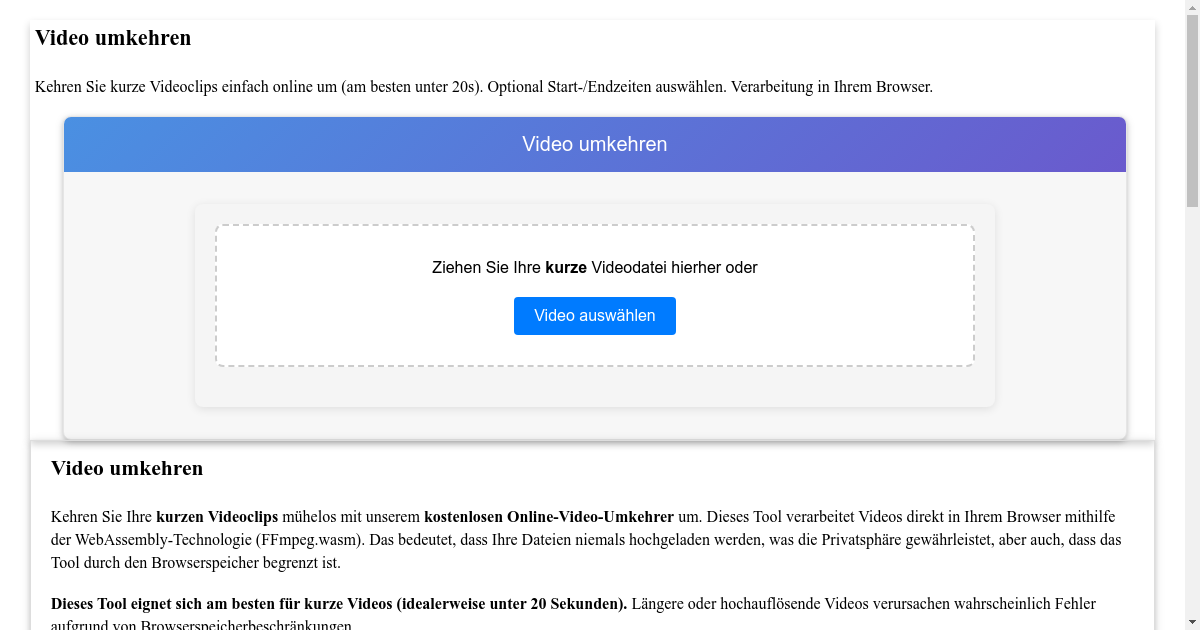Click the top 'Video umkehren' page heading
The height and width of the screenshot is (630, 1200).
click(113, 38)
